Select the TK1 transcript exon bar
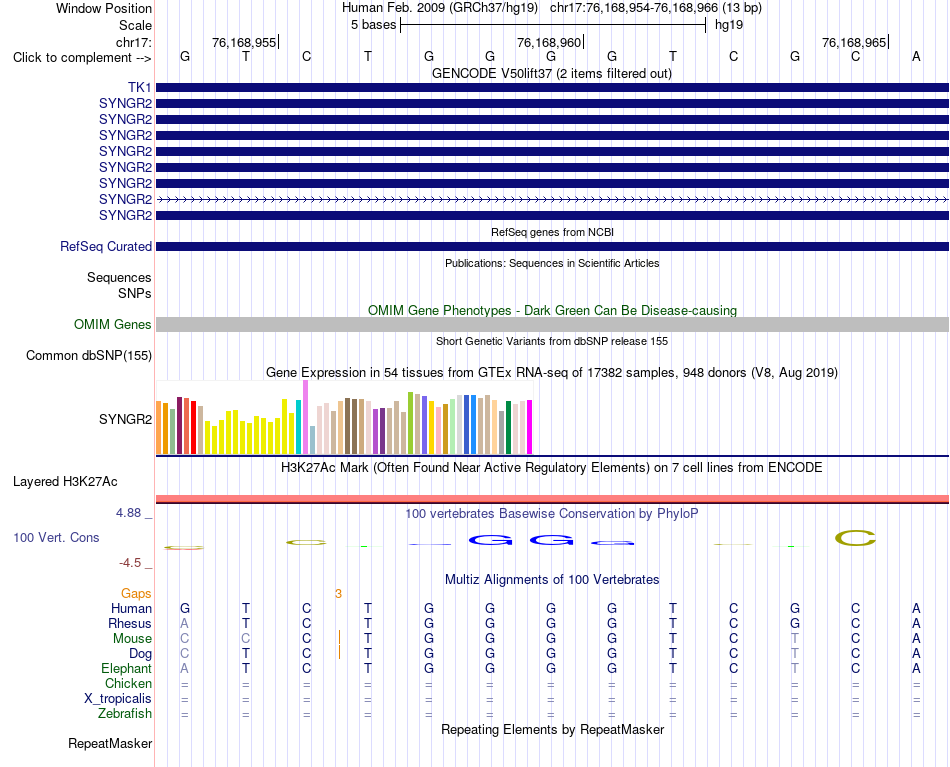The width and height of the screenshot is (950, 767). (553, 88)
